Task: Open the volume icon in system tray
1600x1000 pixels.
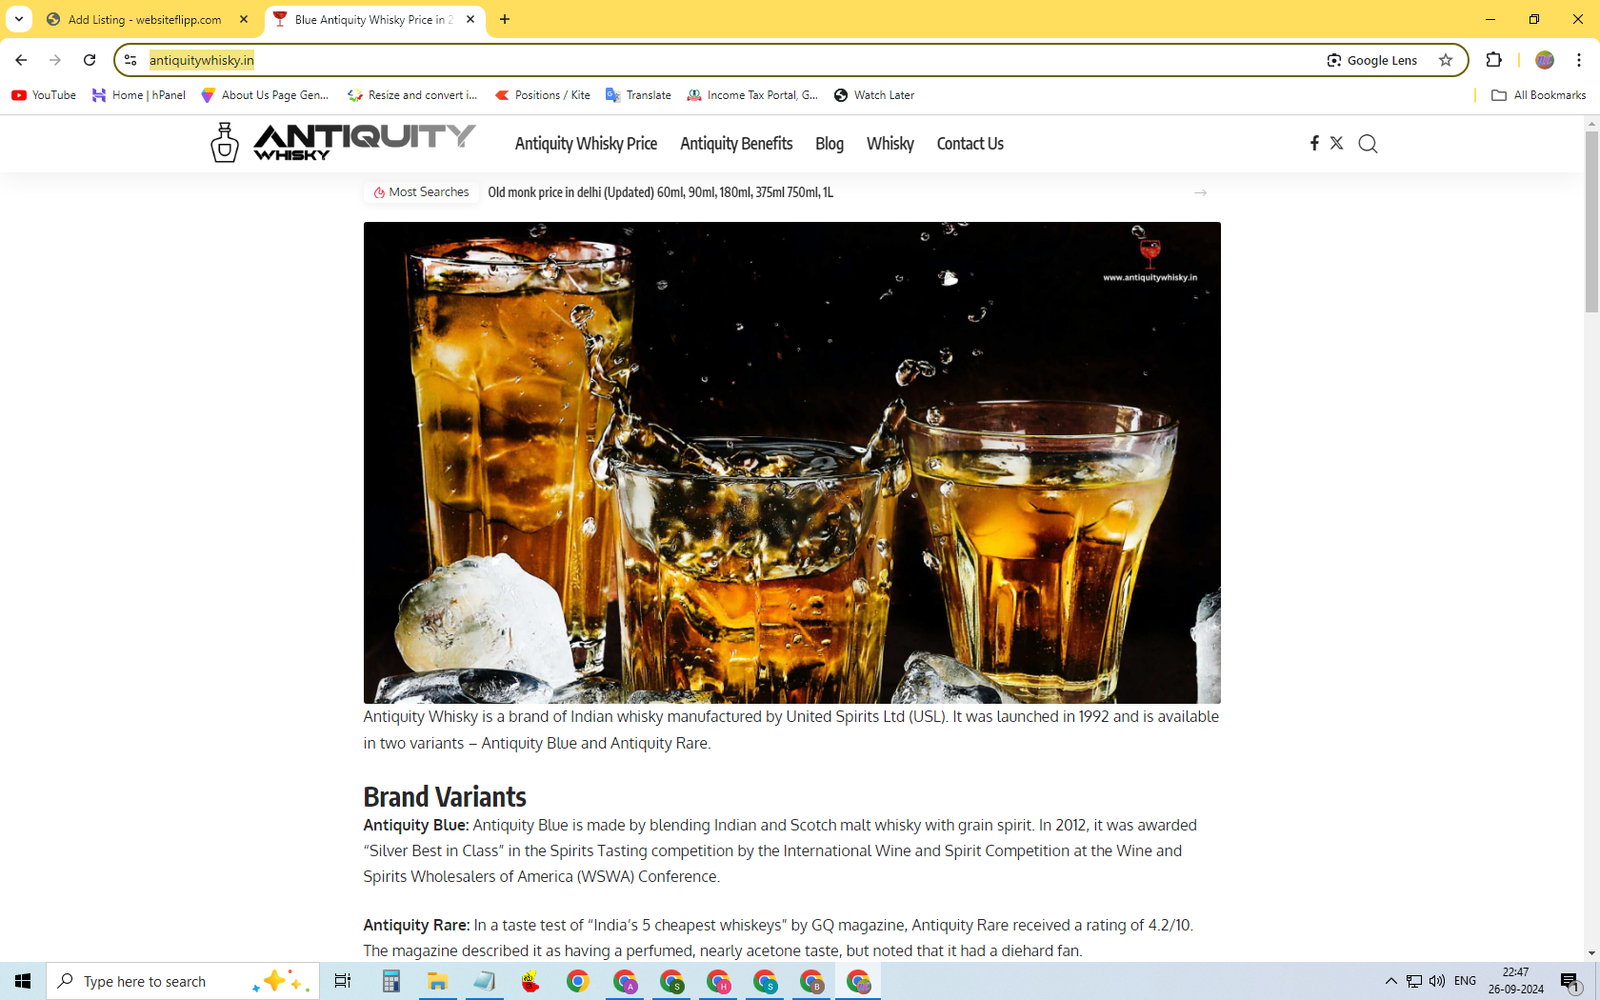Action: tap(1437, 981)
